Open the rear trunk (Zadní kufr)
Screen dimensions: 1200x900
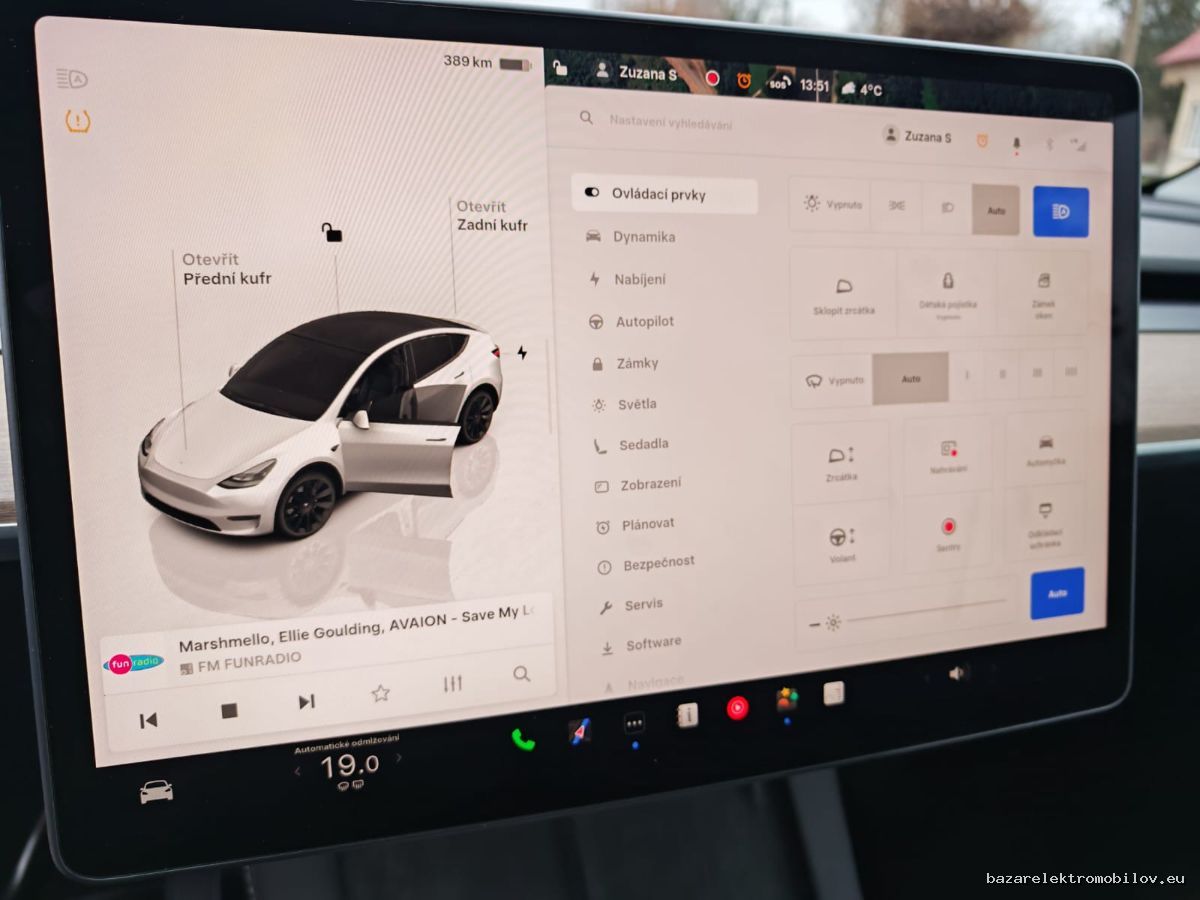492,215
